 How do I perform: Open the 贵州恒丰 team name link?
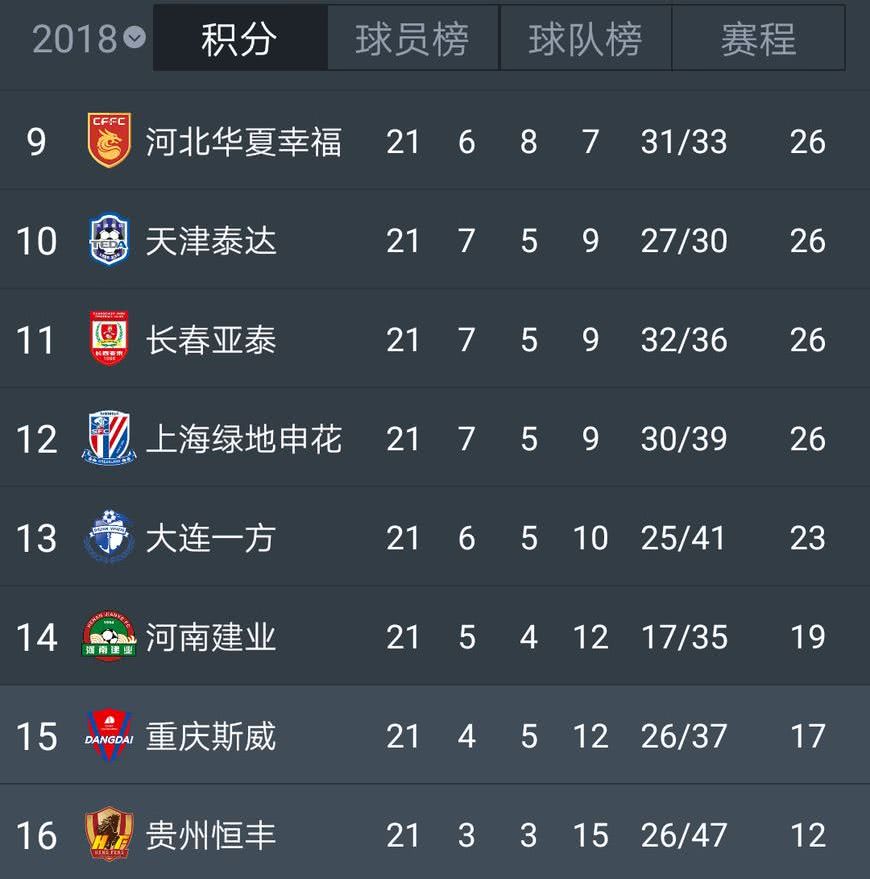coord(210,835)
